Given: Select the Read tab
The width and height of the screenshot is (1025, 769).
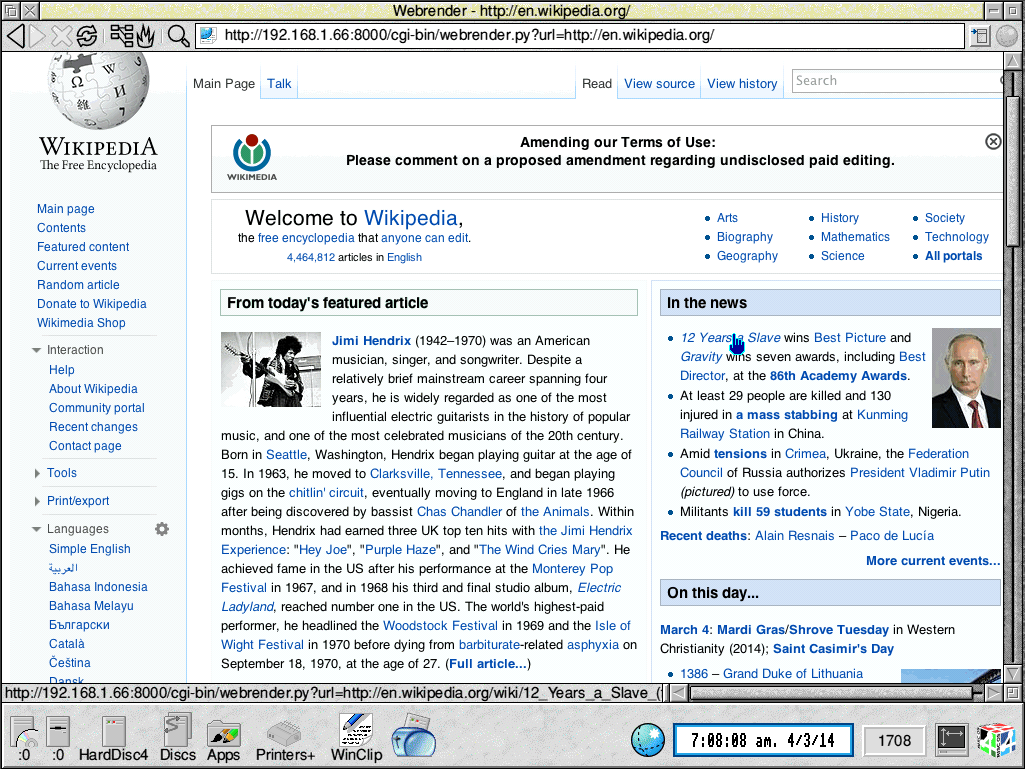Looking at the screenshot, I should click(597, 84).
